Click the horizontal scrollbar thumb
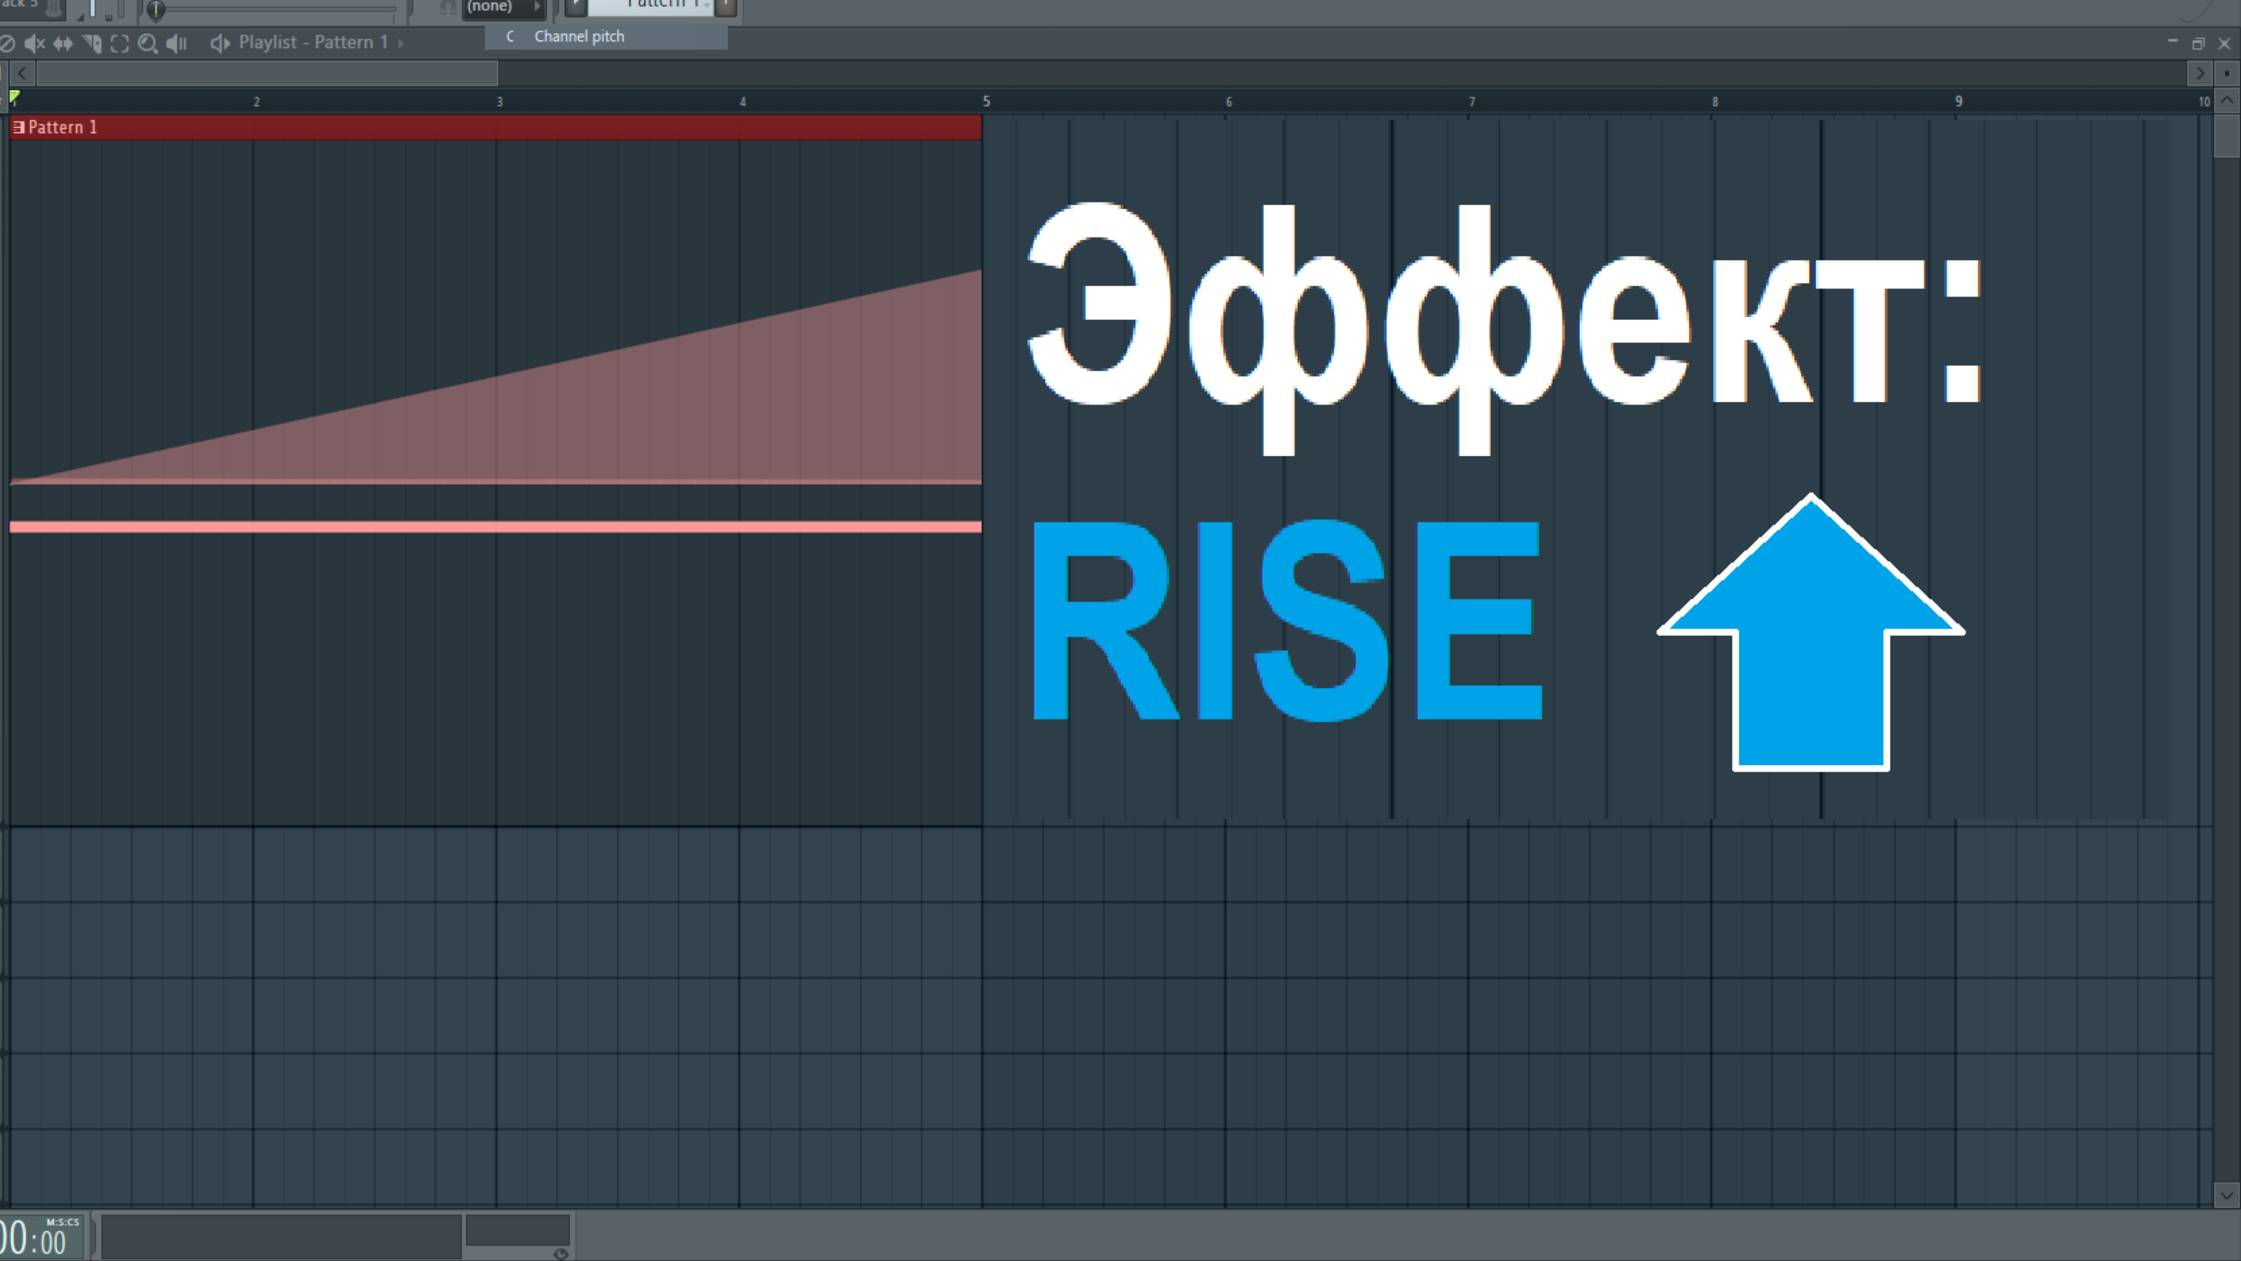 coord(267,73)
